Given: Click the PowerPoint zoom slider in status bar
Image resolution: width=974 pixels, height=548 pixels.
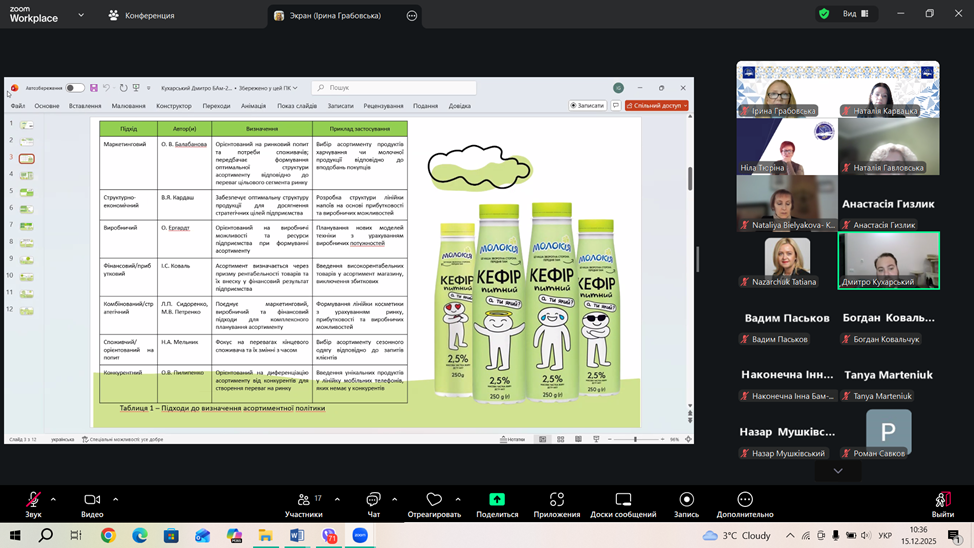Looking at the screenshot, I should (635, 439).
